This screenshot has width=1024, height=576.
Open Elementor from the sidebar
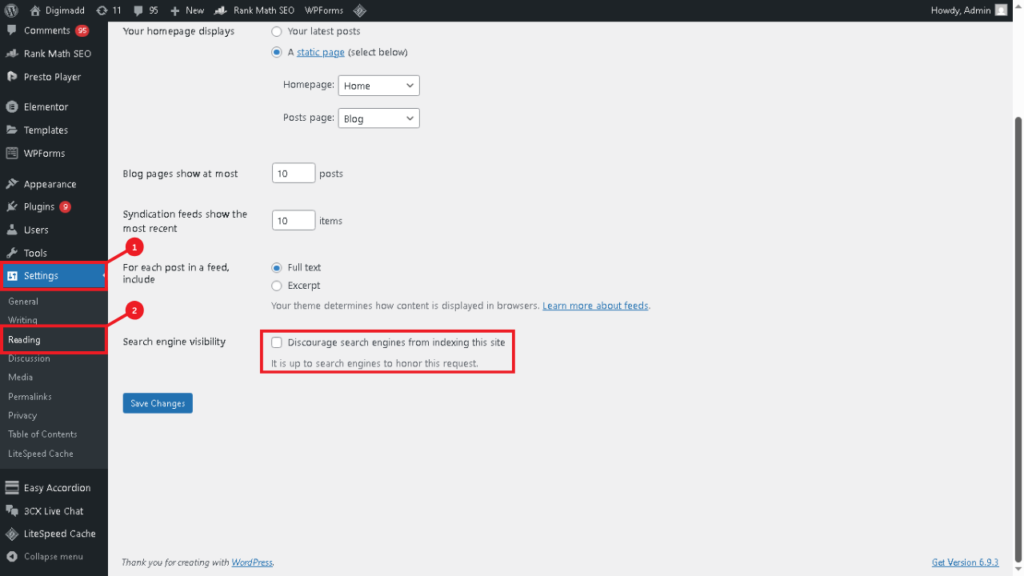(x=46, y=107)
